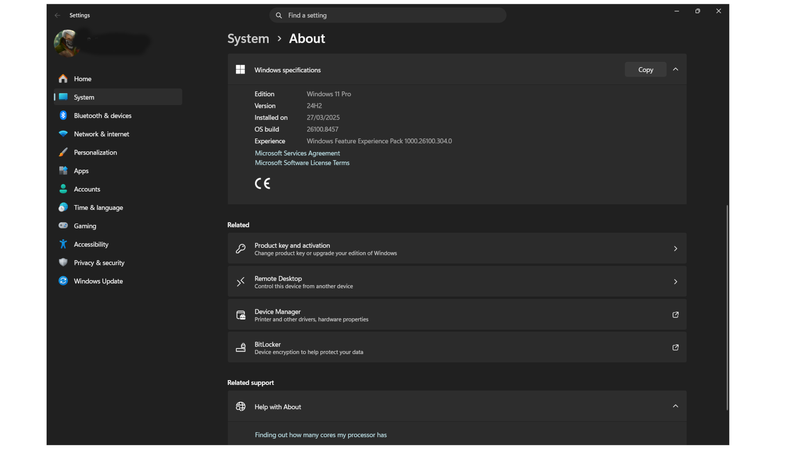
Task: Click the Home sidebar icon
Action: coord(63,79)
